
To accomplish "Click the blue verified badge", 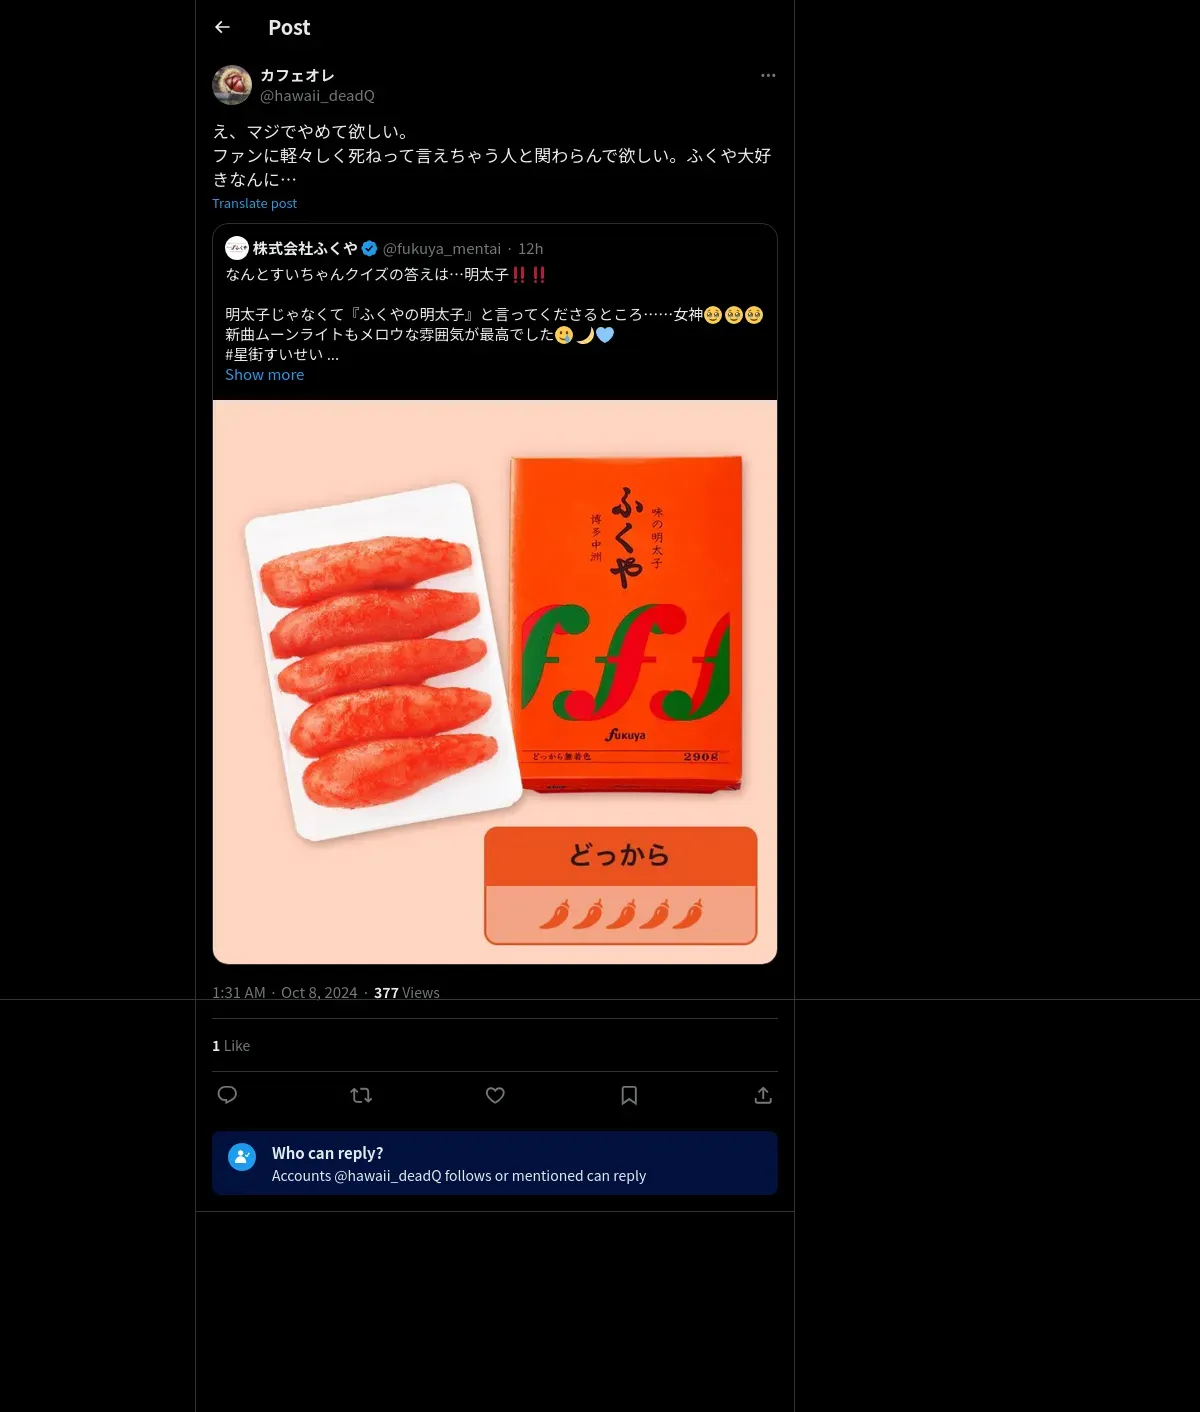I will coord(369,248).
